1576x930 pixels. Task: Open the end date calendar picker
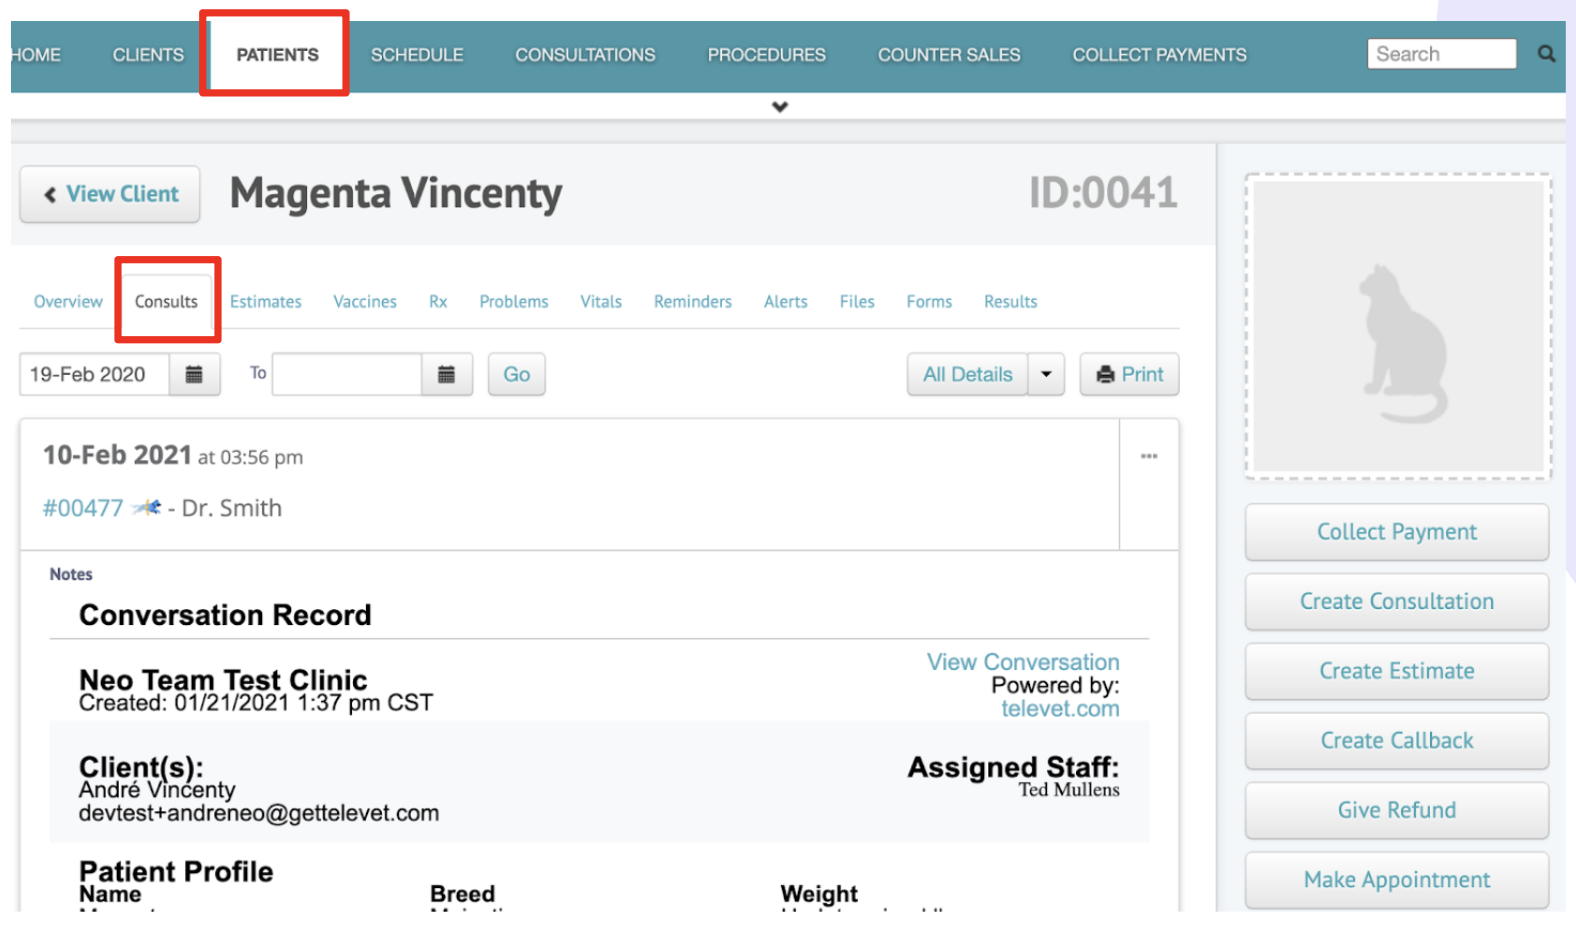click(x=446, y=374)
